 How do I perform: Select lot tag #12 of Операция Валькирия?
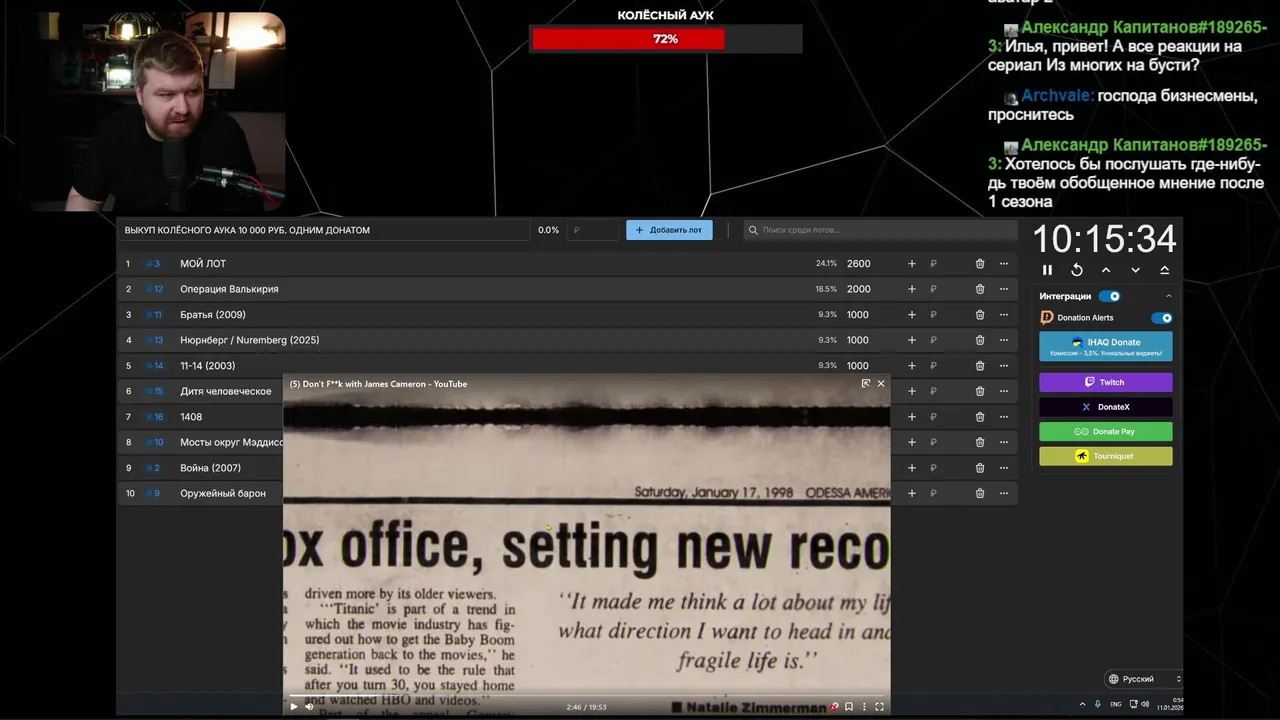tap(155, 289)
